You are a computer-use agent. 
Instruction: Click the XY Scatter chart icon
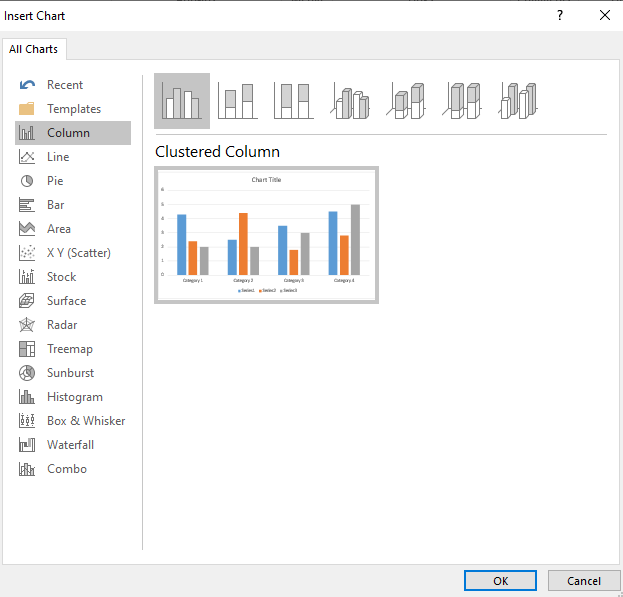click(x=27, y=253)
